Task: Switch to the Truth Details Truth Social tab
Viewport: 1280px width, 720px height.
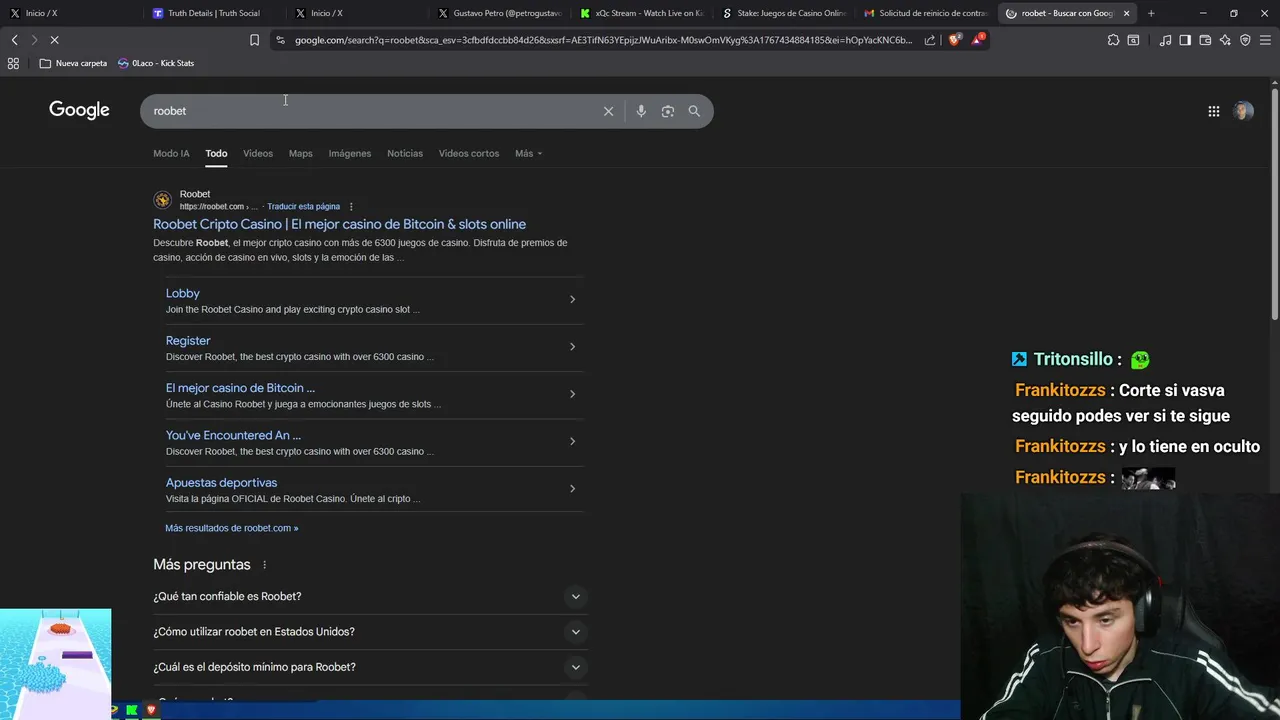Action: [x=213, y=13]
